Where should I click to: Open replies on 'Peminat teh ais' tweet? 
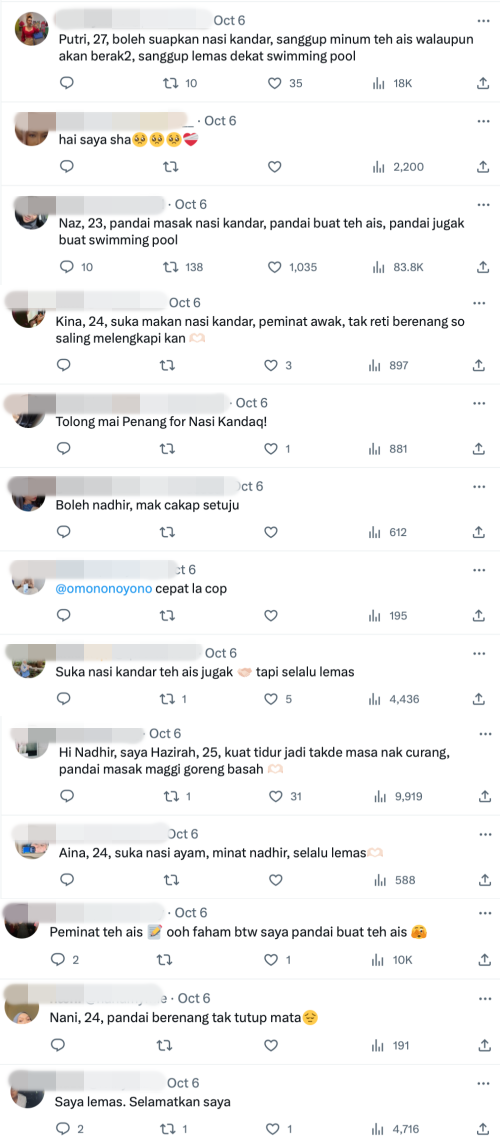point(58,960)
